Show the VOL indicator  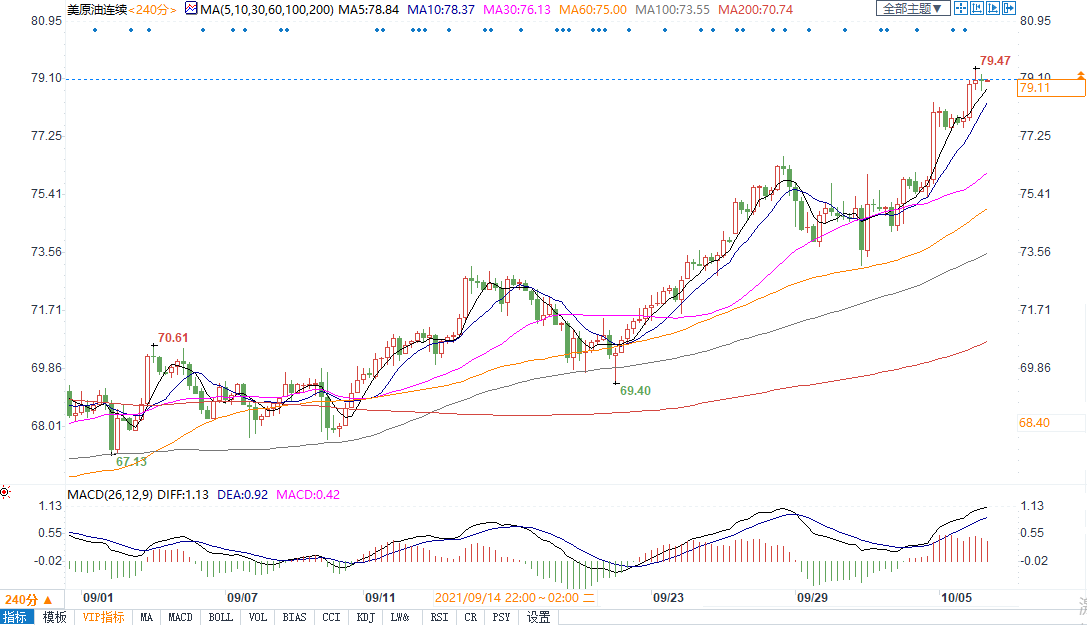click(x=257, y=617)
